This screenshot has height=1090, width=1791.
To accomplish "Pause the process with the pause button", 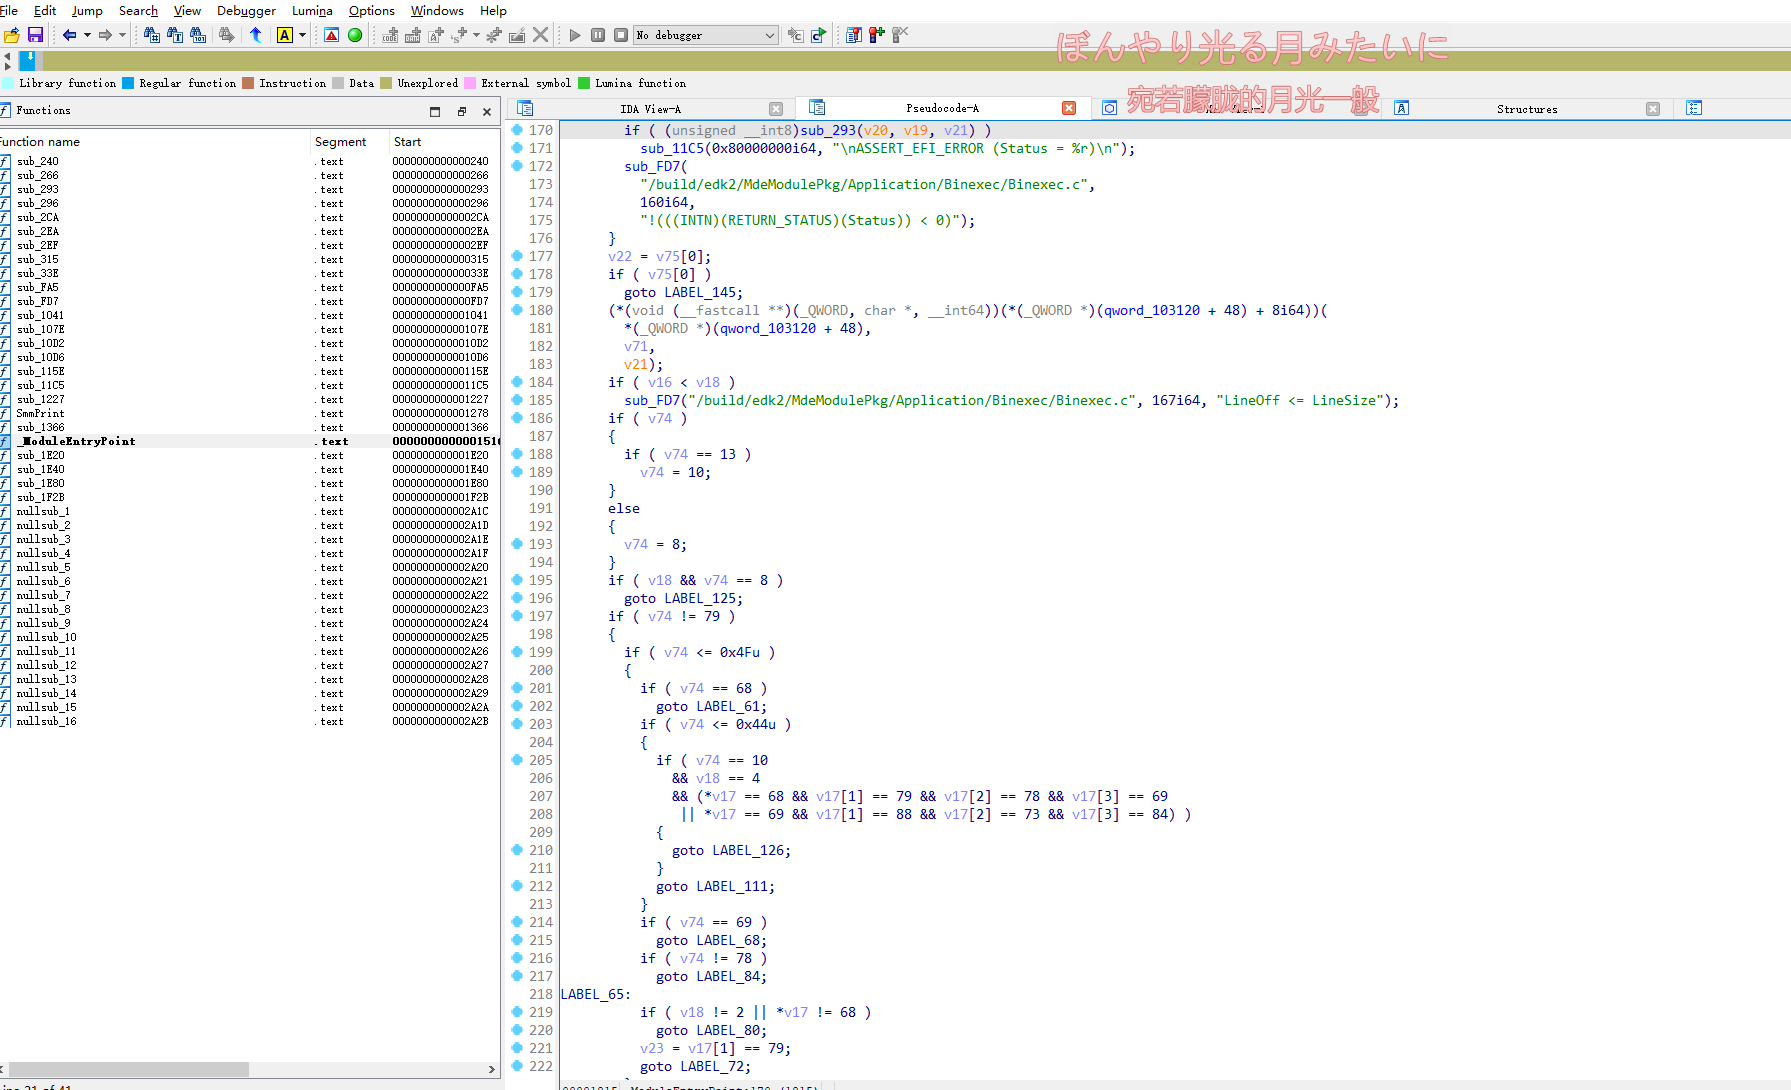I will [598, 35].
